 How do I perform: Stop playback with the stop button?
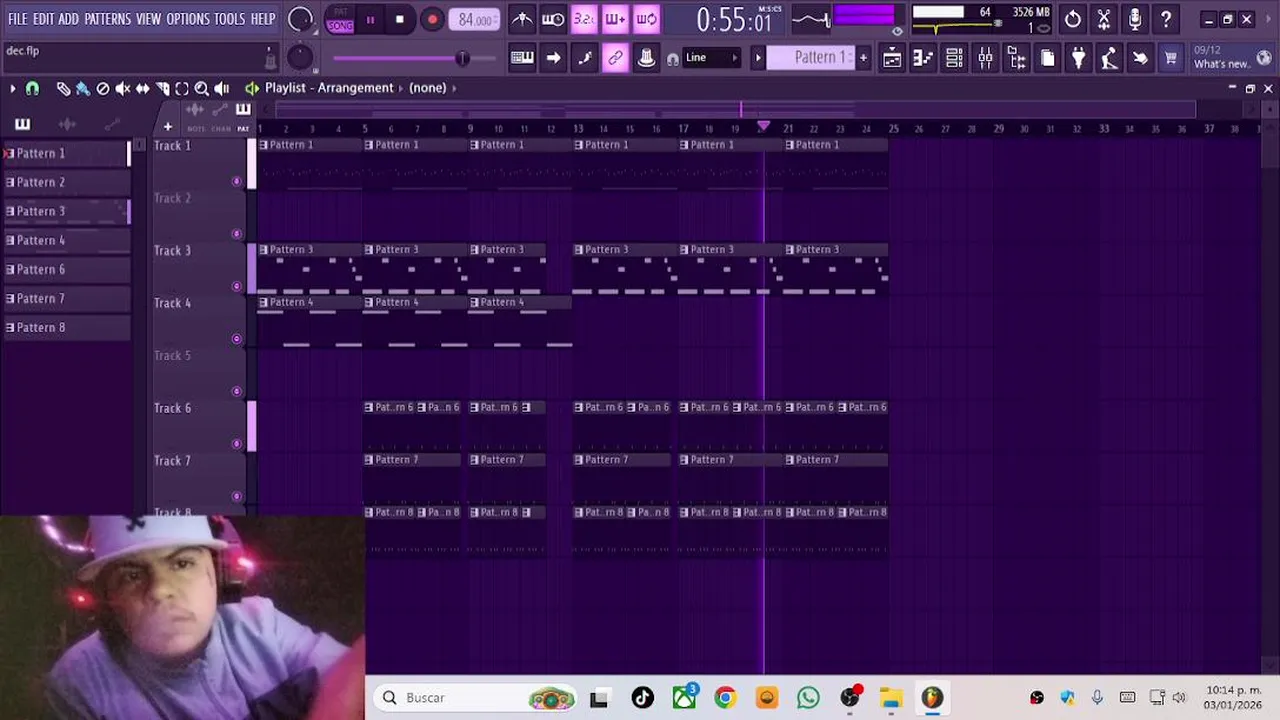[400, 19]
